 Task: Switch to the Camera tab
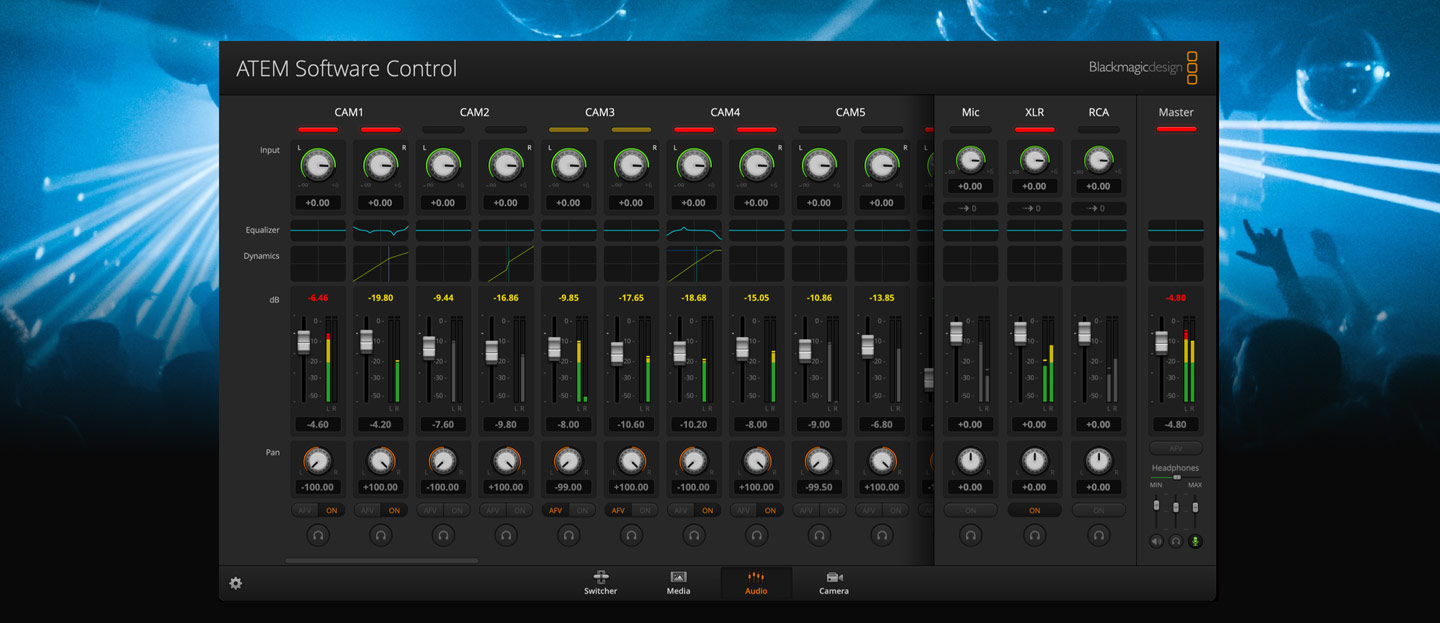point(834,583)
